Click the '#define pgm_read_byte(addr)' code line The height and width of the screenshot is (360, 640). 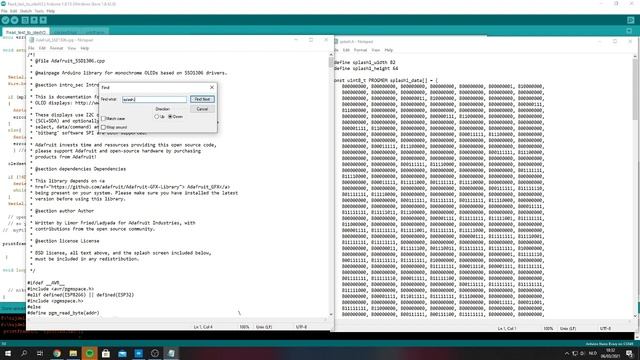click(x=63, y=313)
